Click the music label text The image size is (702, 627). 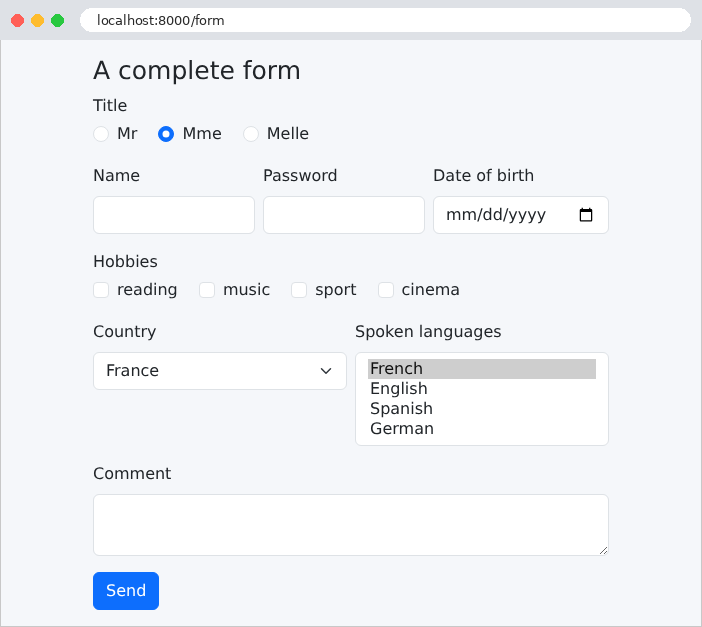coord(247,290)
